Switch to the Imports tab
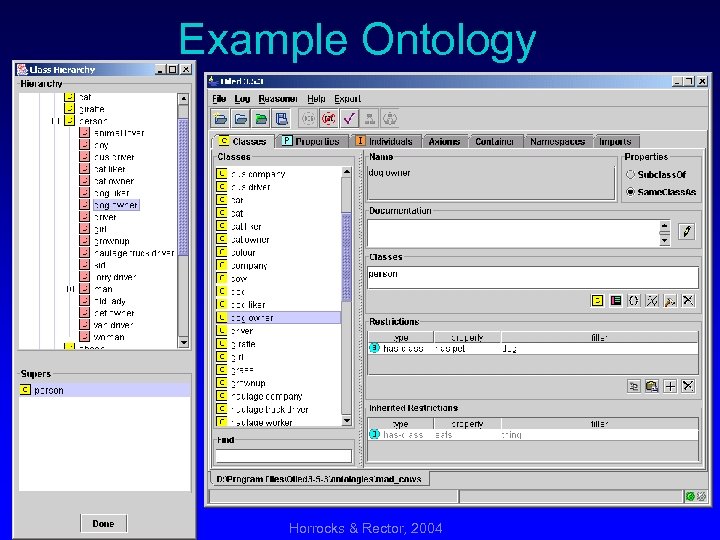The image size is (720, 540). click(x=615, y=141)
